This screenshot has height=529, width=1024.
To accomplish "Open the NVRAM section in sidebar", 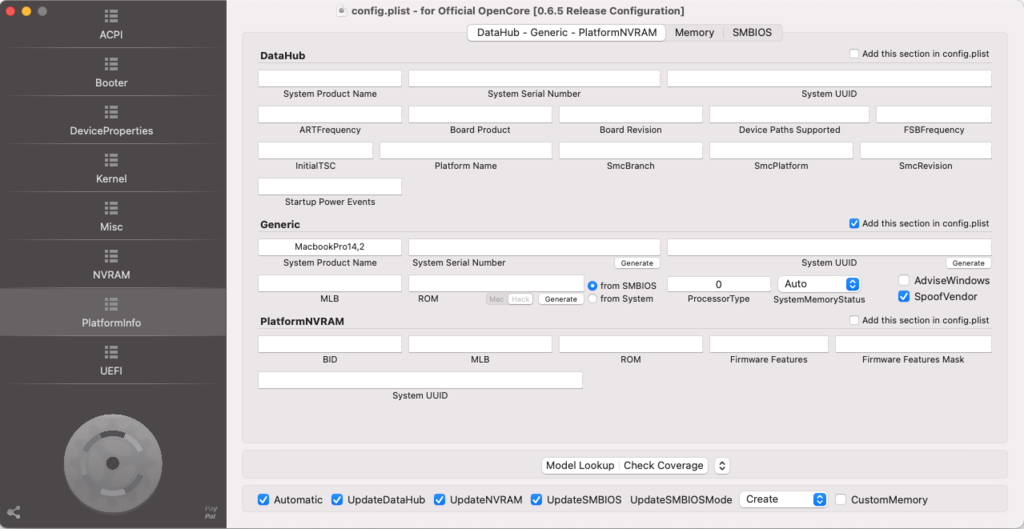I will coord(111,264).
